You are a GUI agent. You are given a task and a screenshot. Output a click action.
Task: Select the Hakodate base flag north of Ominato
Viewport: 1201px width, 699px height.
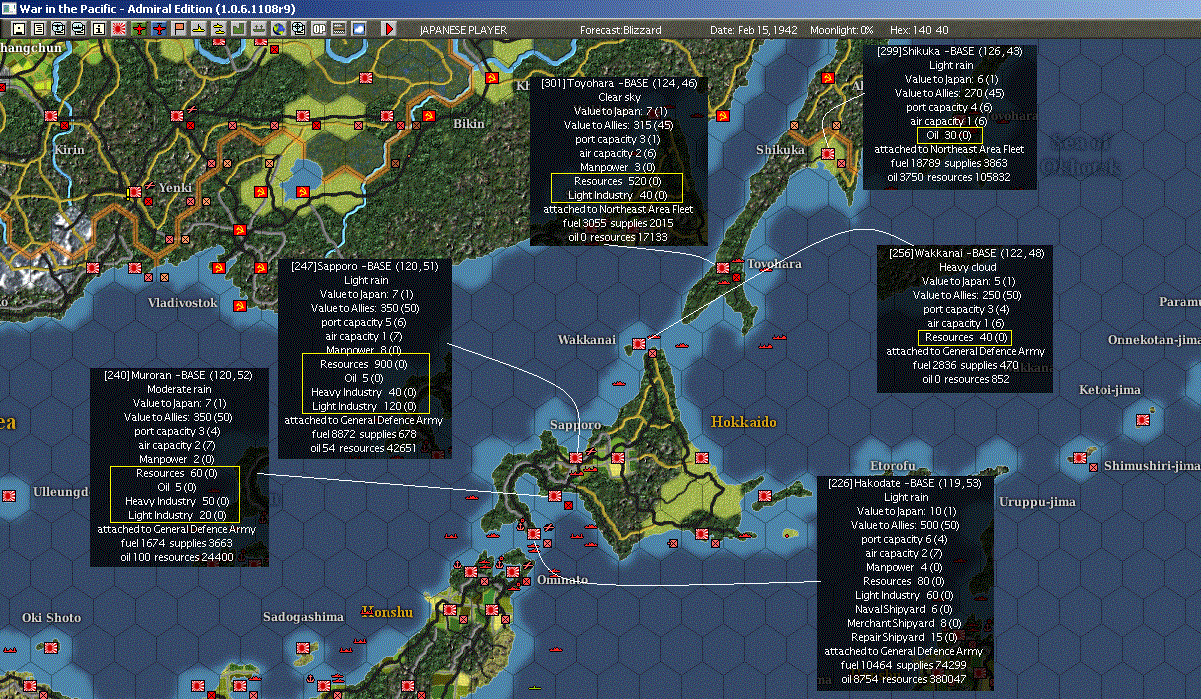coord(535,532)
